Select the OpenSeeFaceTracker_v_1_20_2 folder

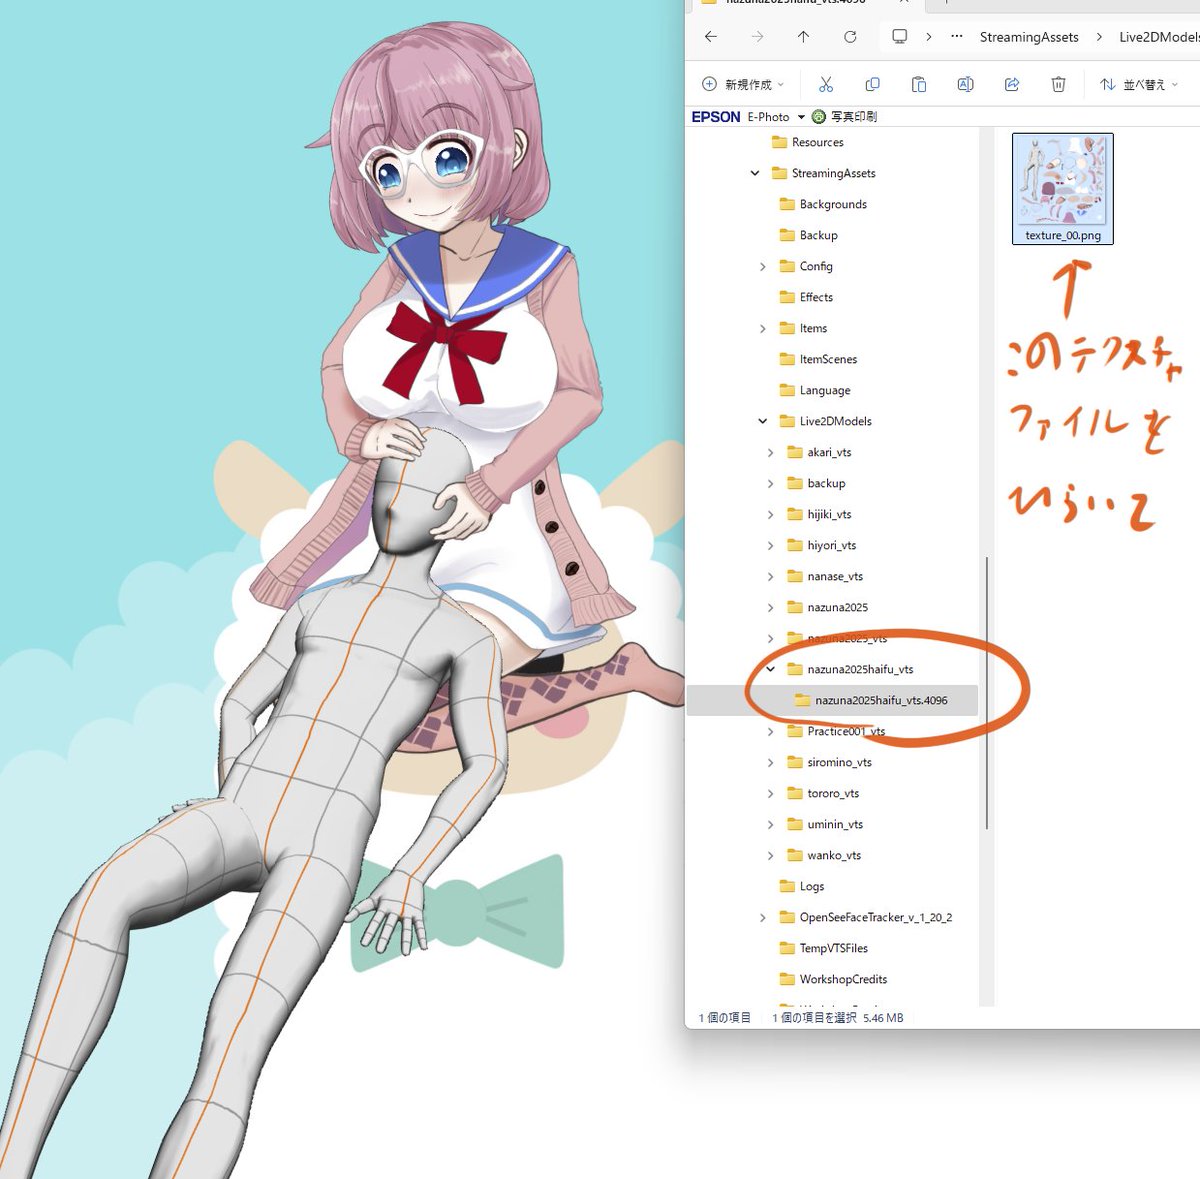tap(866, 917)
